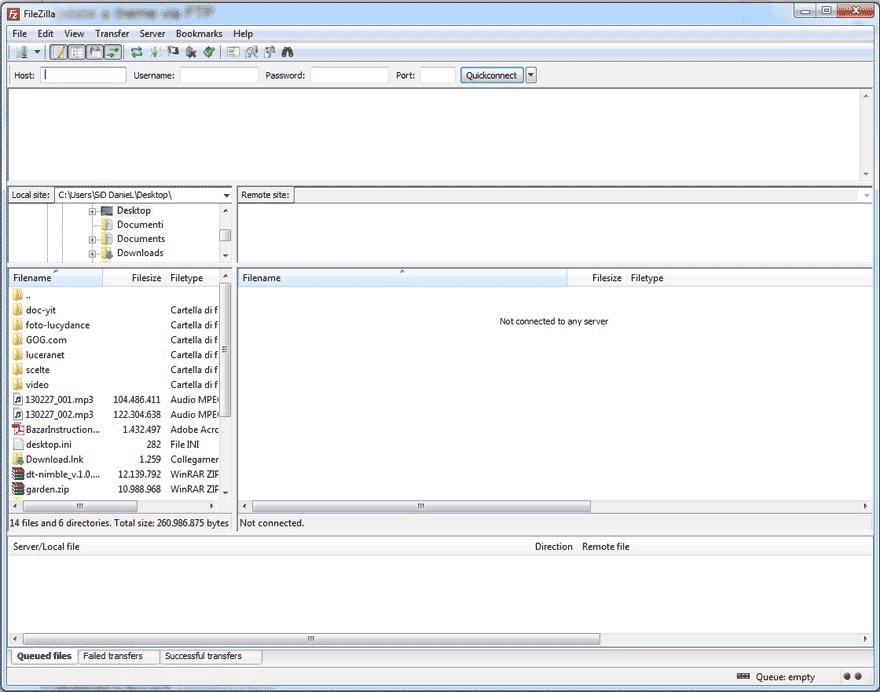Open the Quickconnect history dropdown arrow
880x692 pixels.
point(531,75)
